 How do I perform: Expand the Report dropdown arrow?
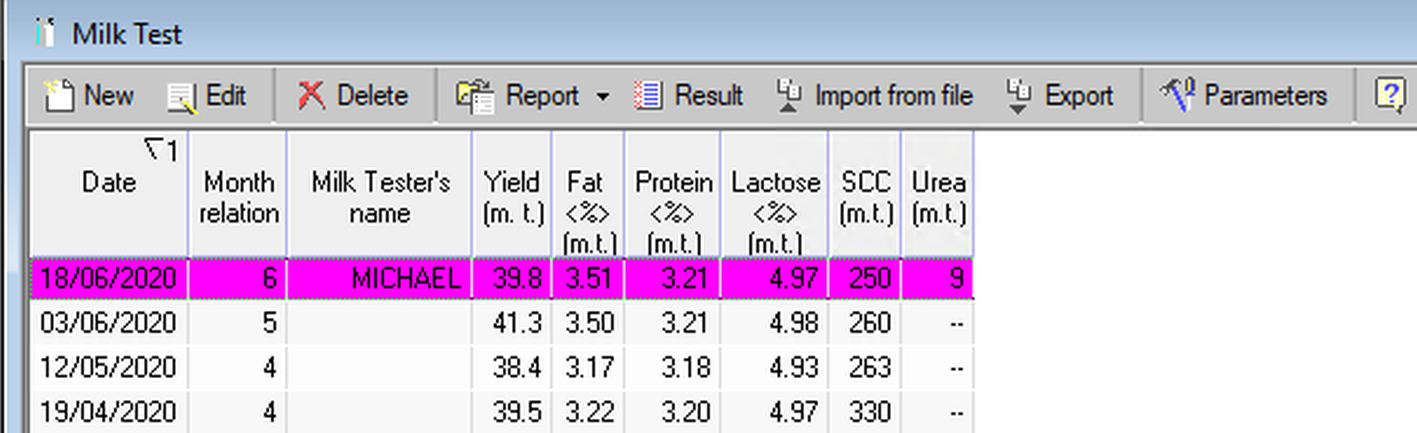[602, 97]
